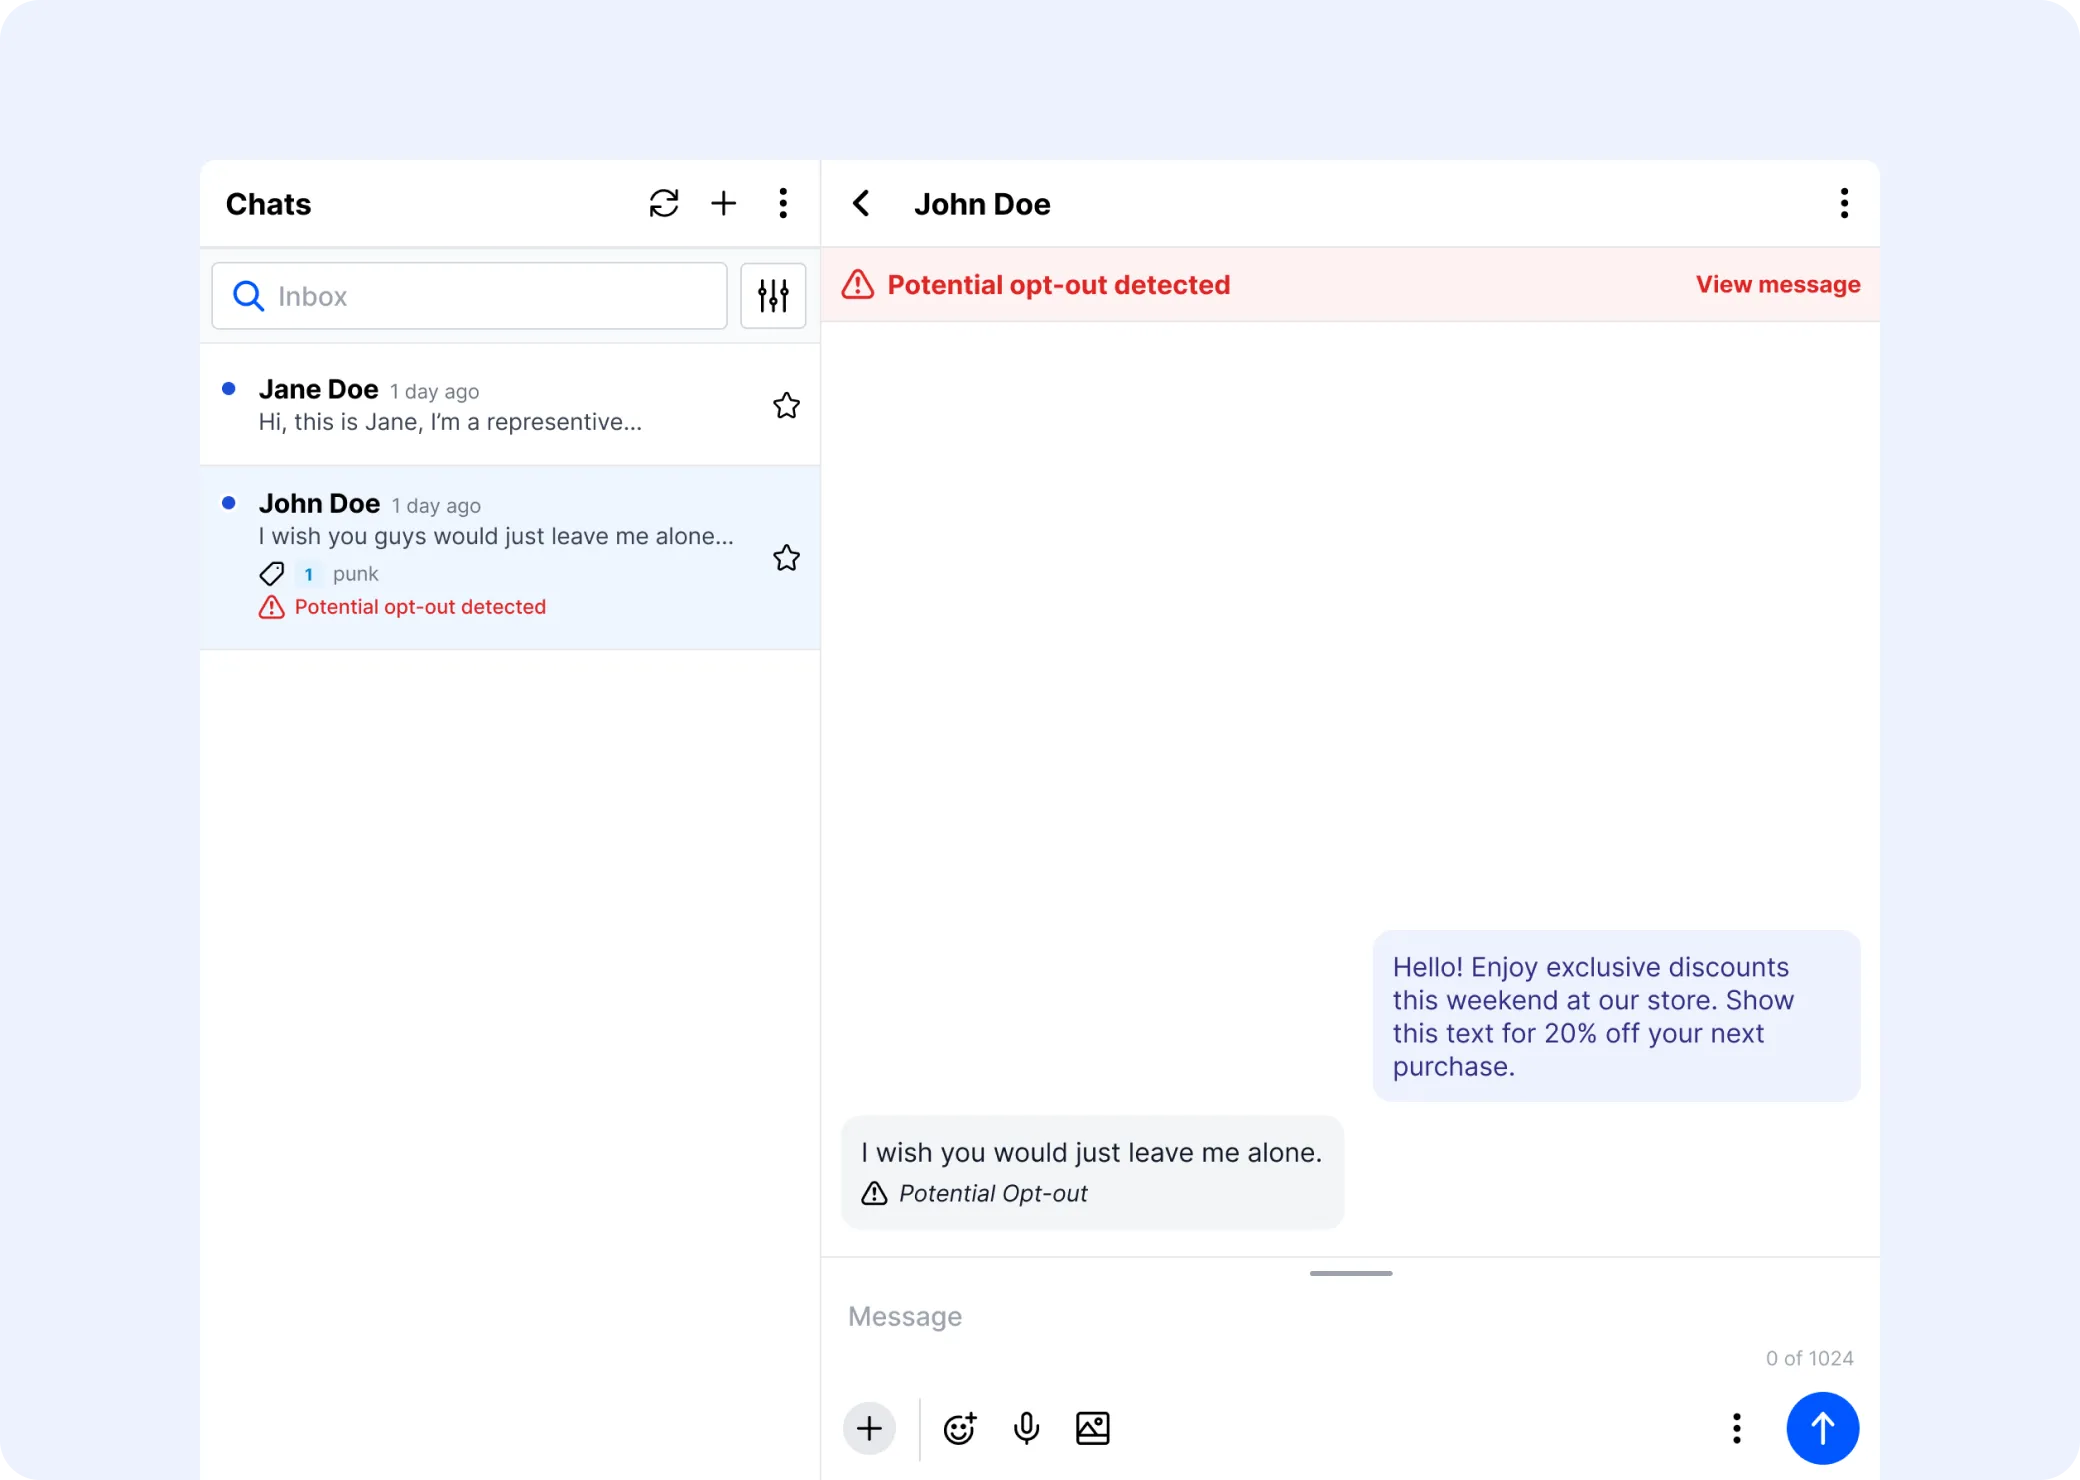This screenshot has height=1480, width=2080.
Task: Click the 0 of 1024 character counter
Action: click(1809, 1358)
